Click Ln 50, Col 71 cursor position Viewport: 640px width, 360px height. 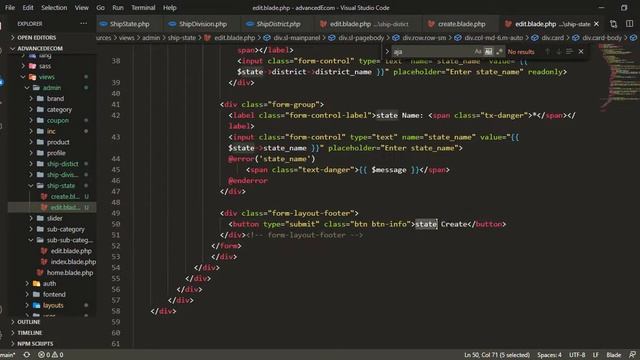(497, 355)
